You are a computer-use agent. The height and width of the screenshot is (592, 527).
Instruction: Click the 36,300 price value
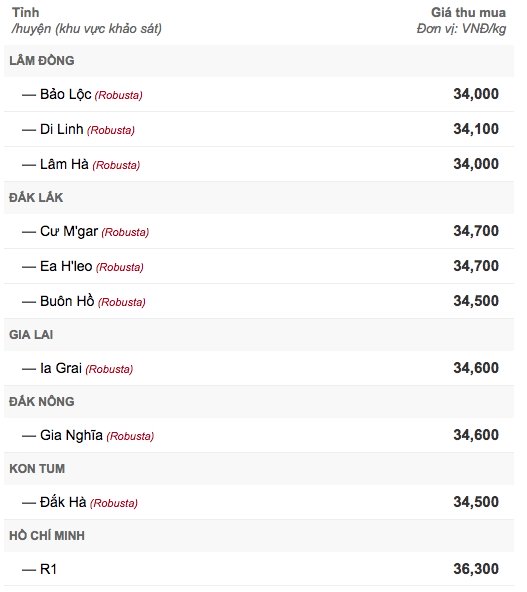[x=476, y=569]
